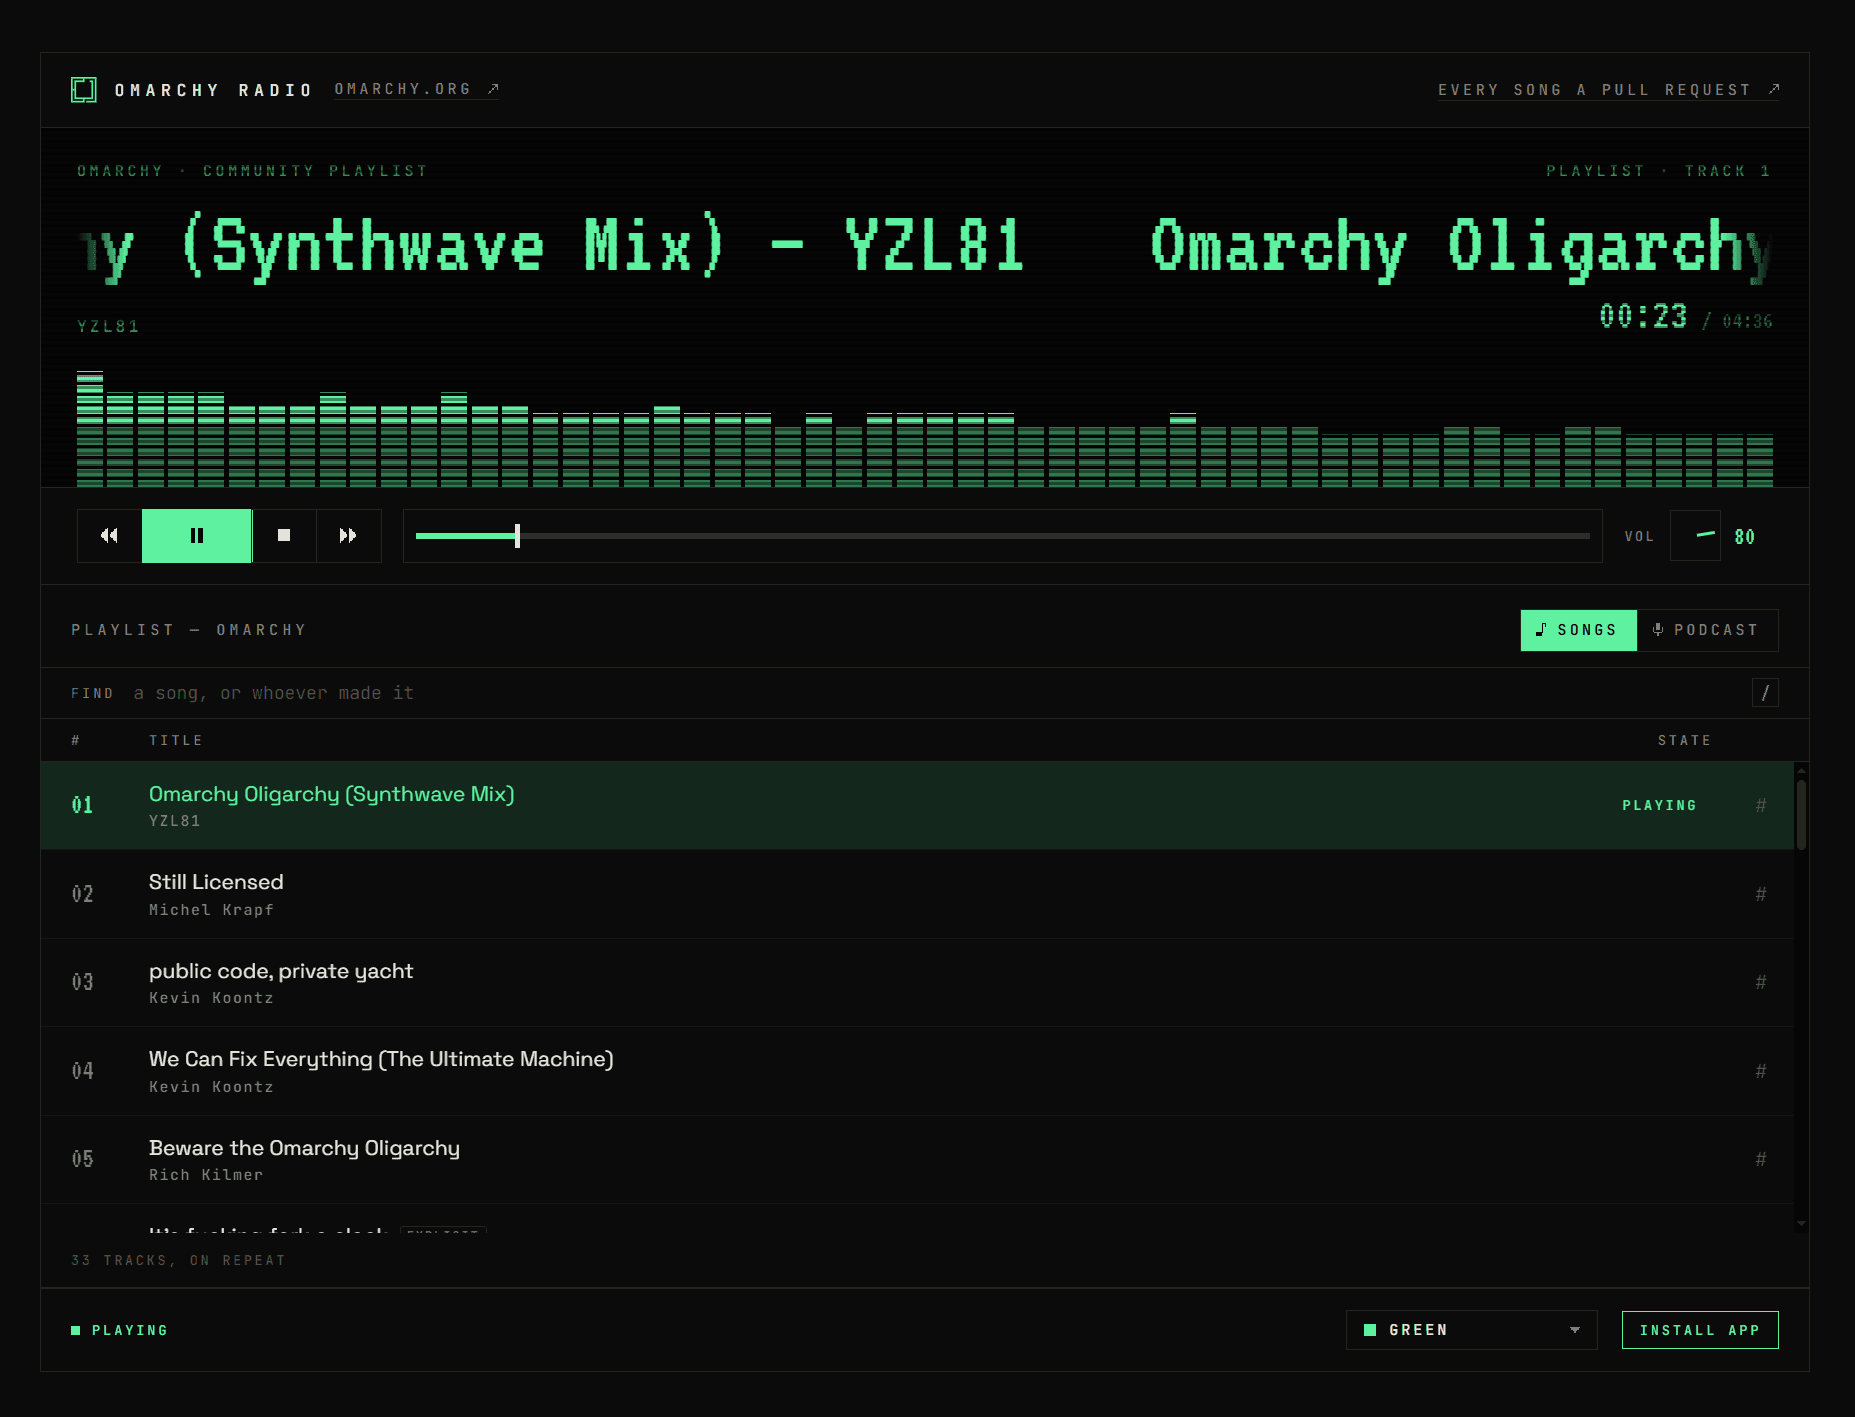Click the Install App button

click(x=1700, y=1330)
